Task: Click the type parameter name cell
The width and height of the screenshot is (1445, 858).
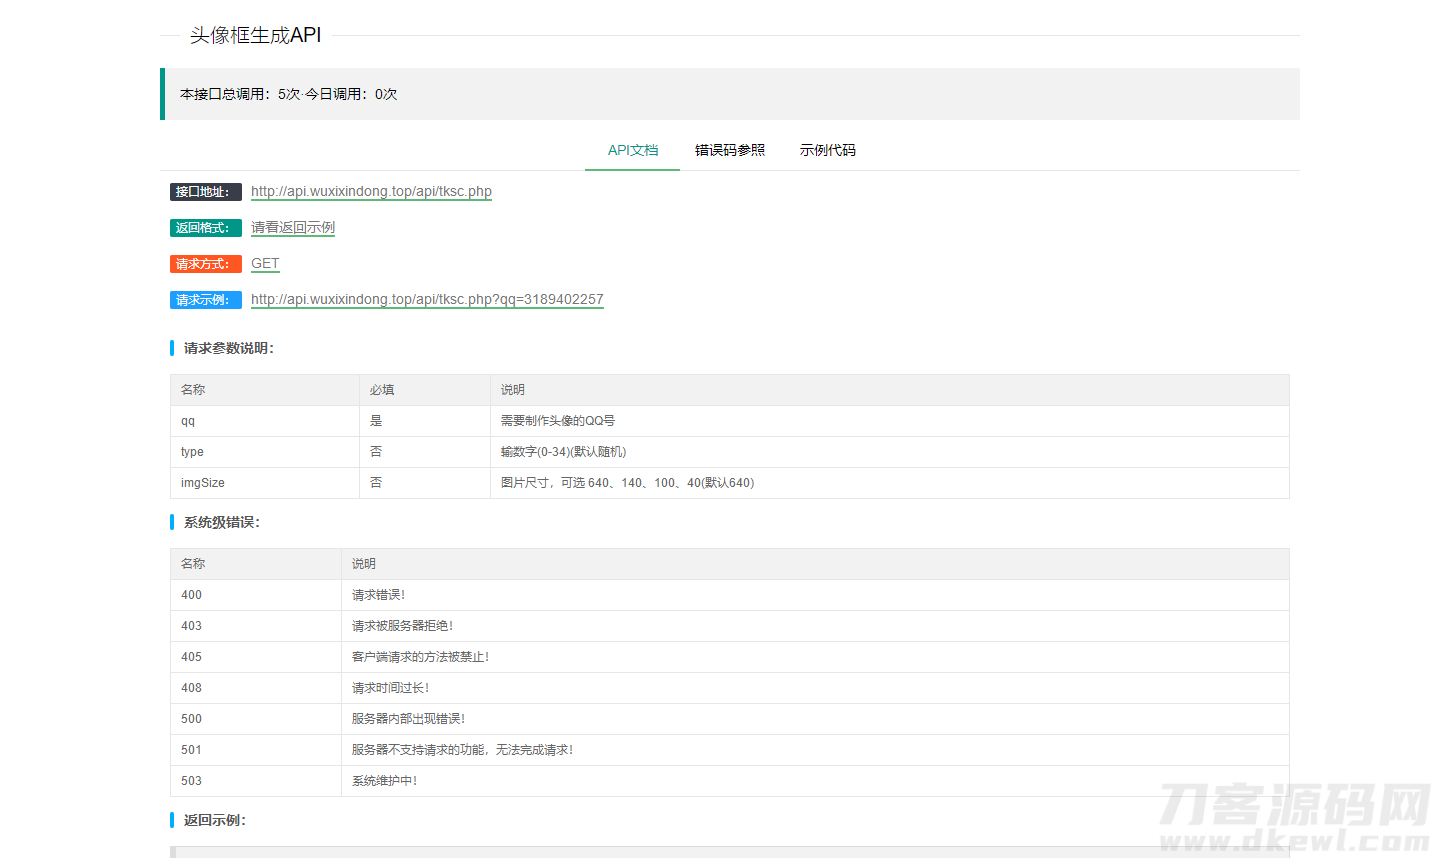Action: 192,452
